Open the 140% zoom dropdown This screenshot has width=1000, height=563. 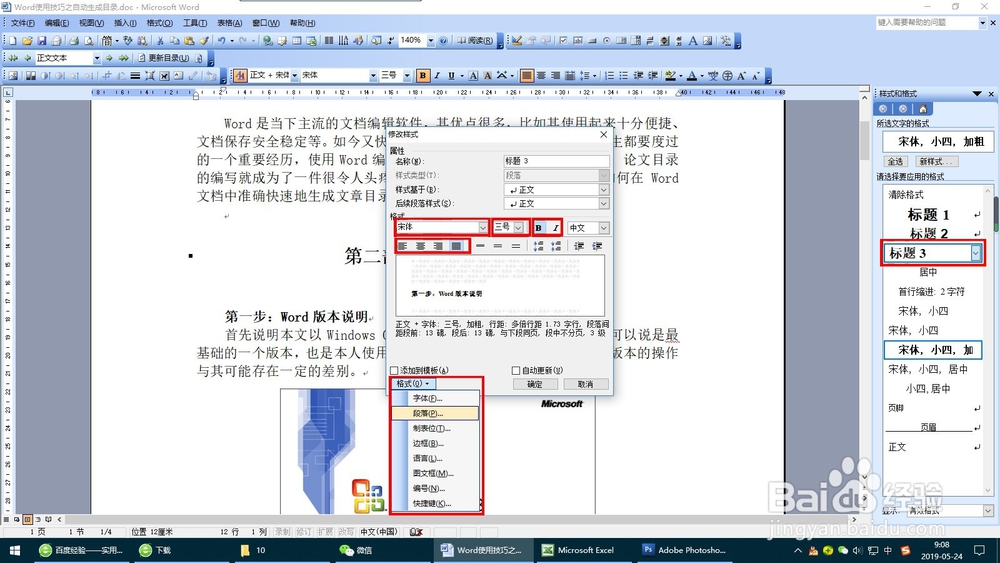430,40
